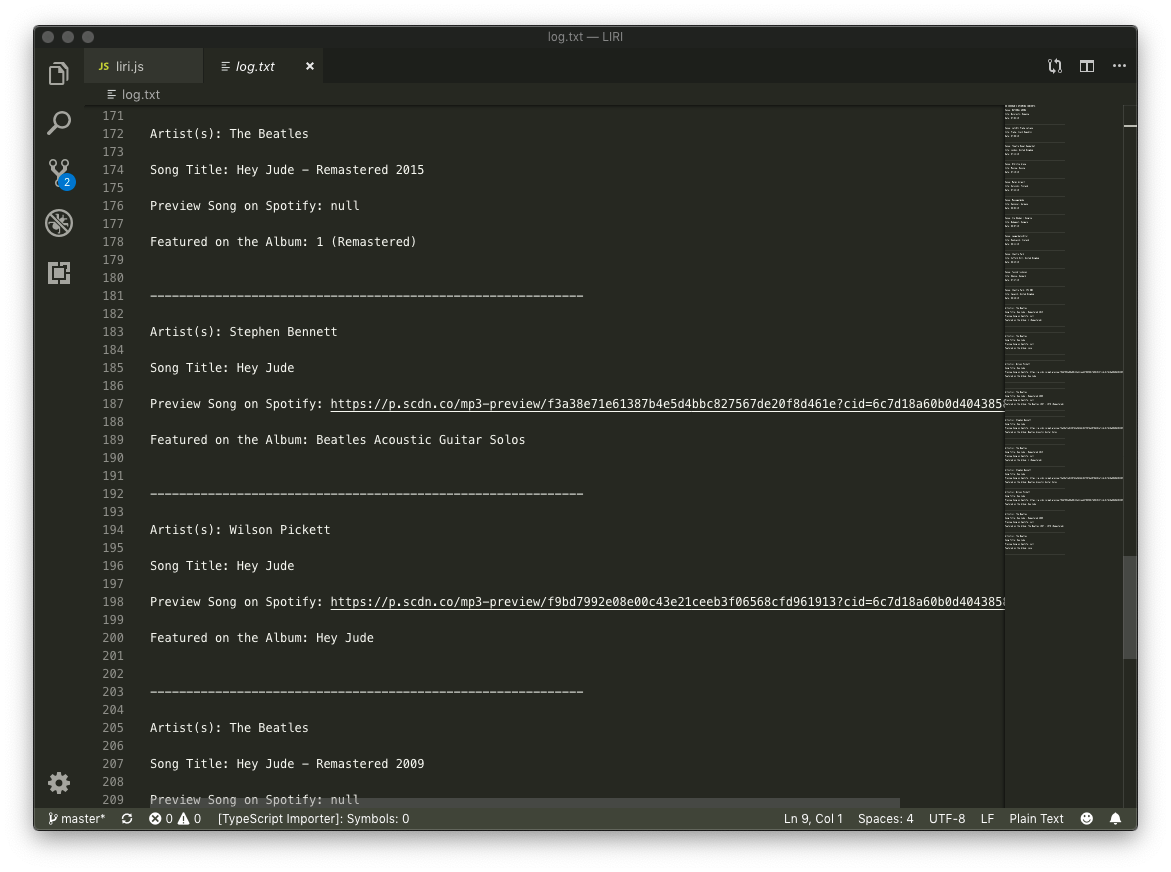The image size is (1171, 872).
Task: Click text 'Artist(s): Wilson Pickett'
Action: [240, 530]
